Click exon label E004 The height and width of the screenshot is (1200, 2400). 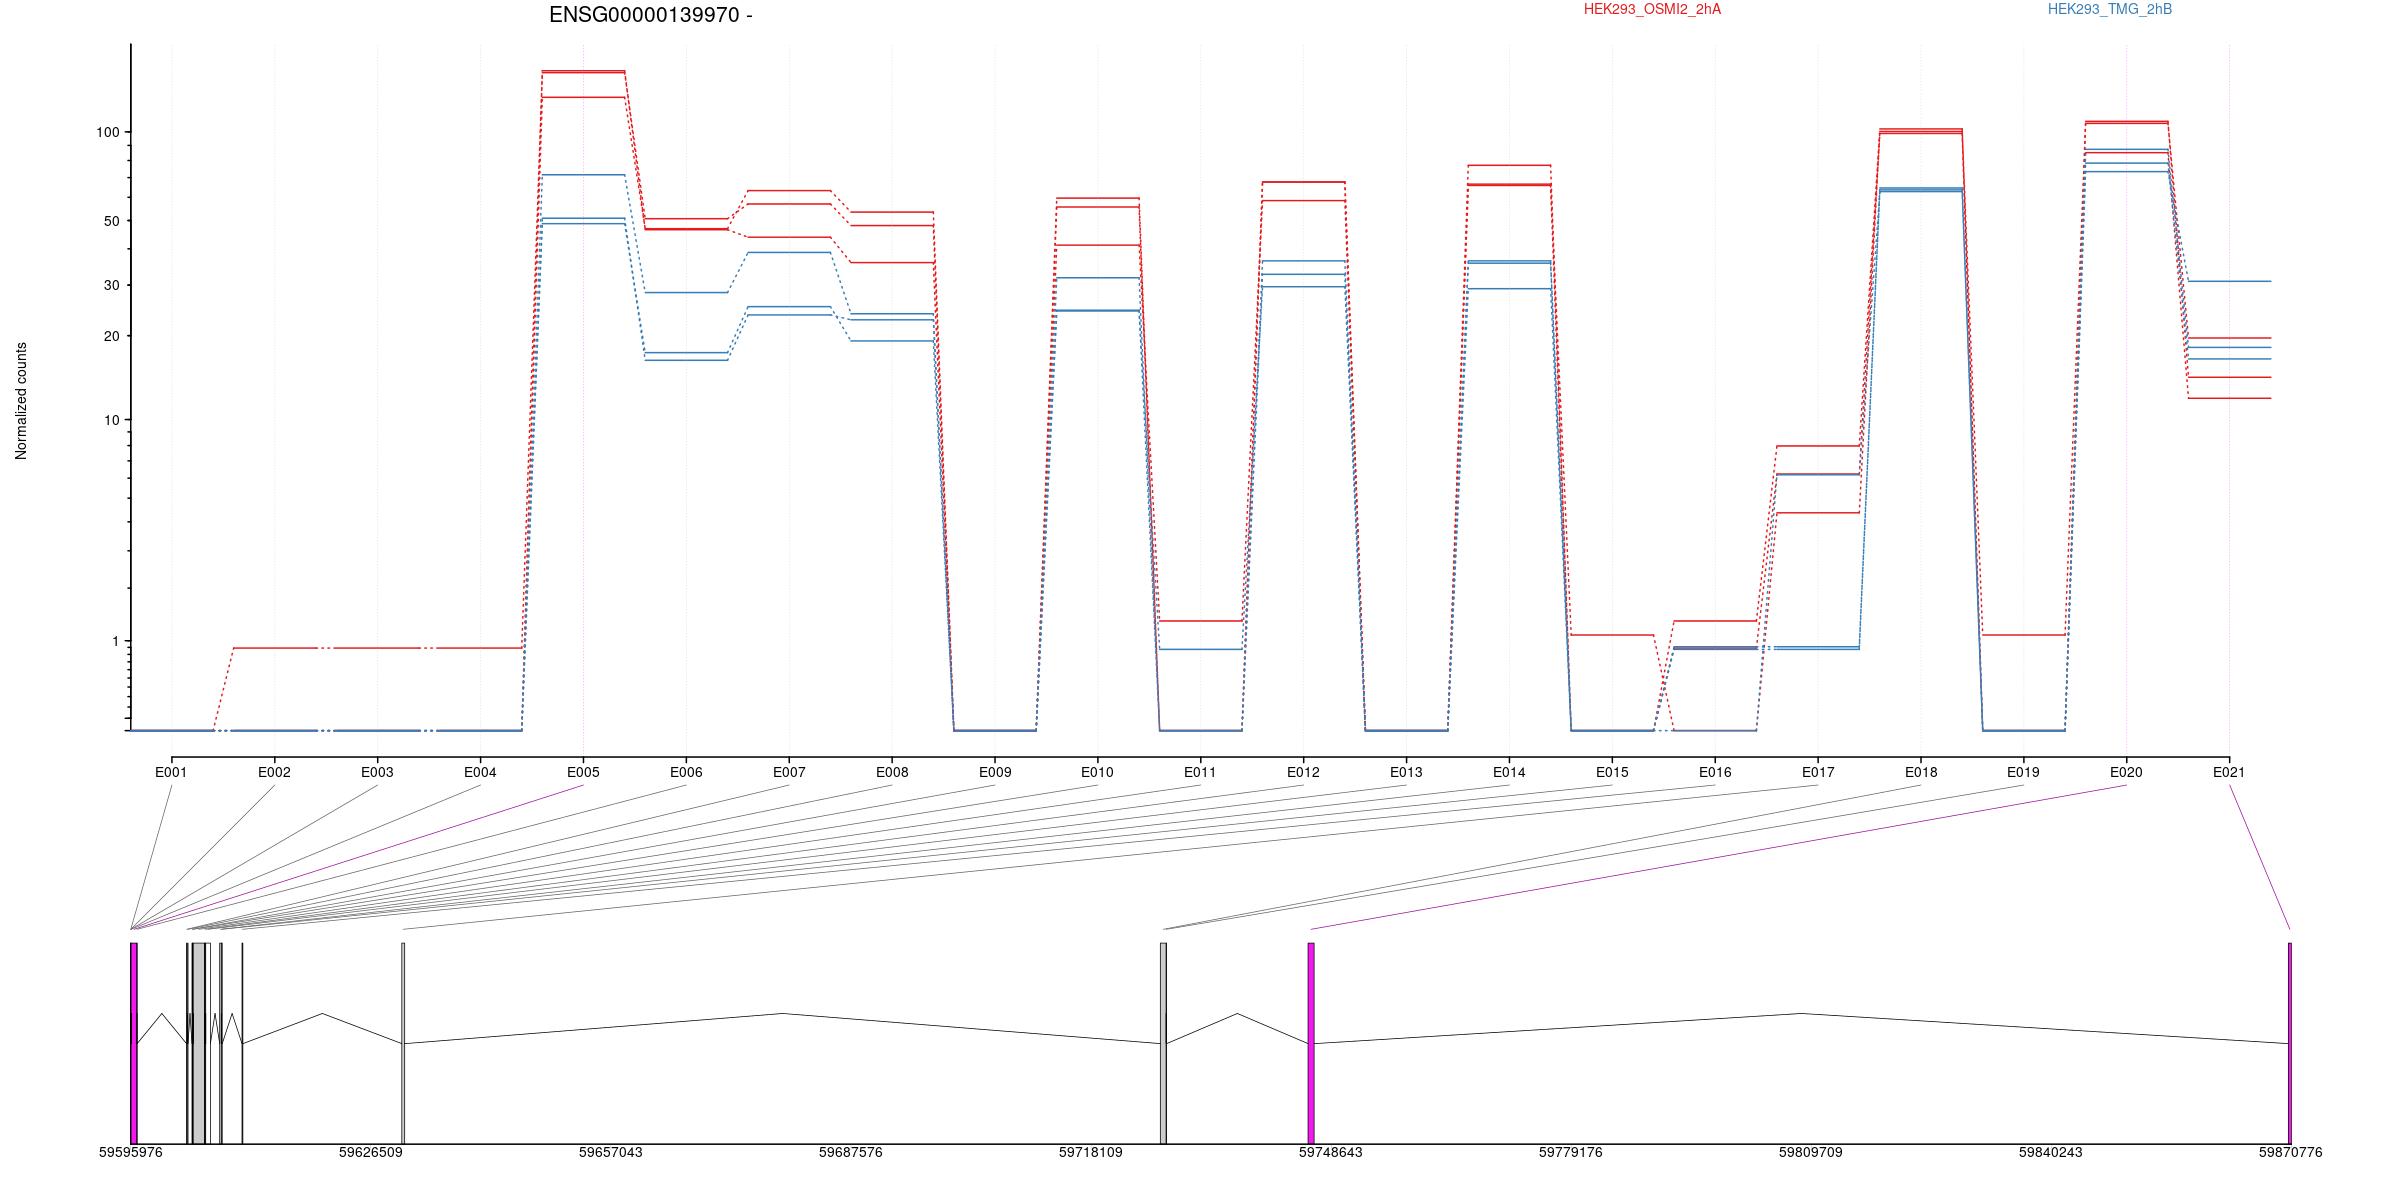(480, 772)
